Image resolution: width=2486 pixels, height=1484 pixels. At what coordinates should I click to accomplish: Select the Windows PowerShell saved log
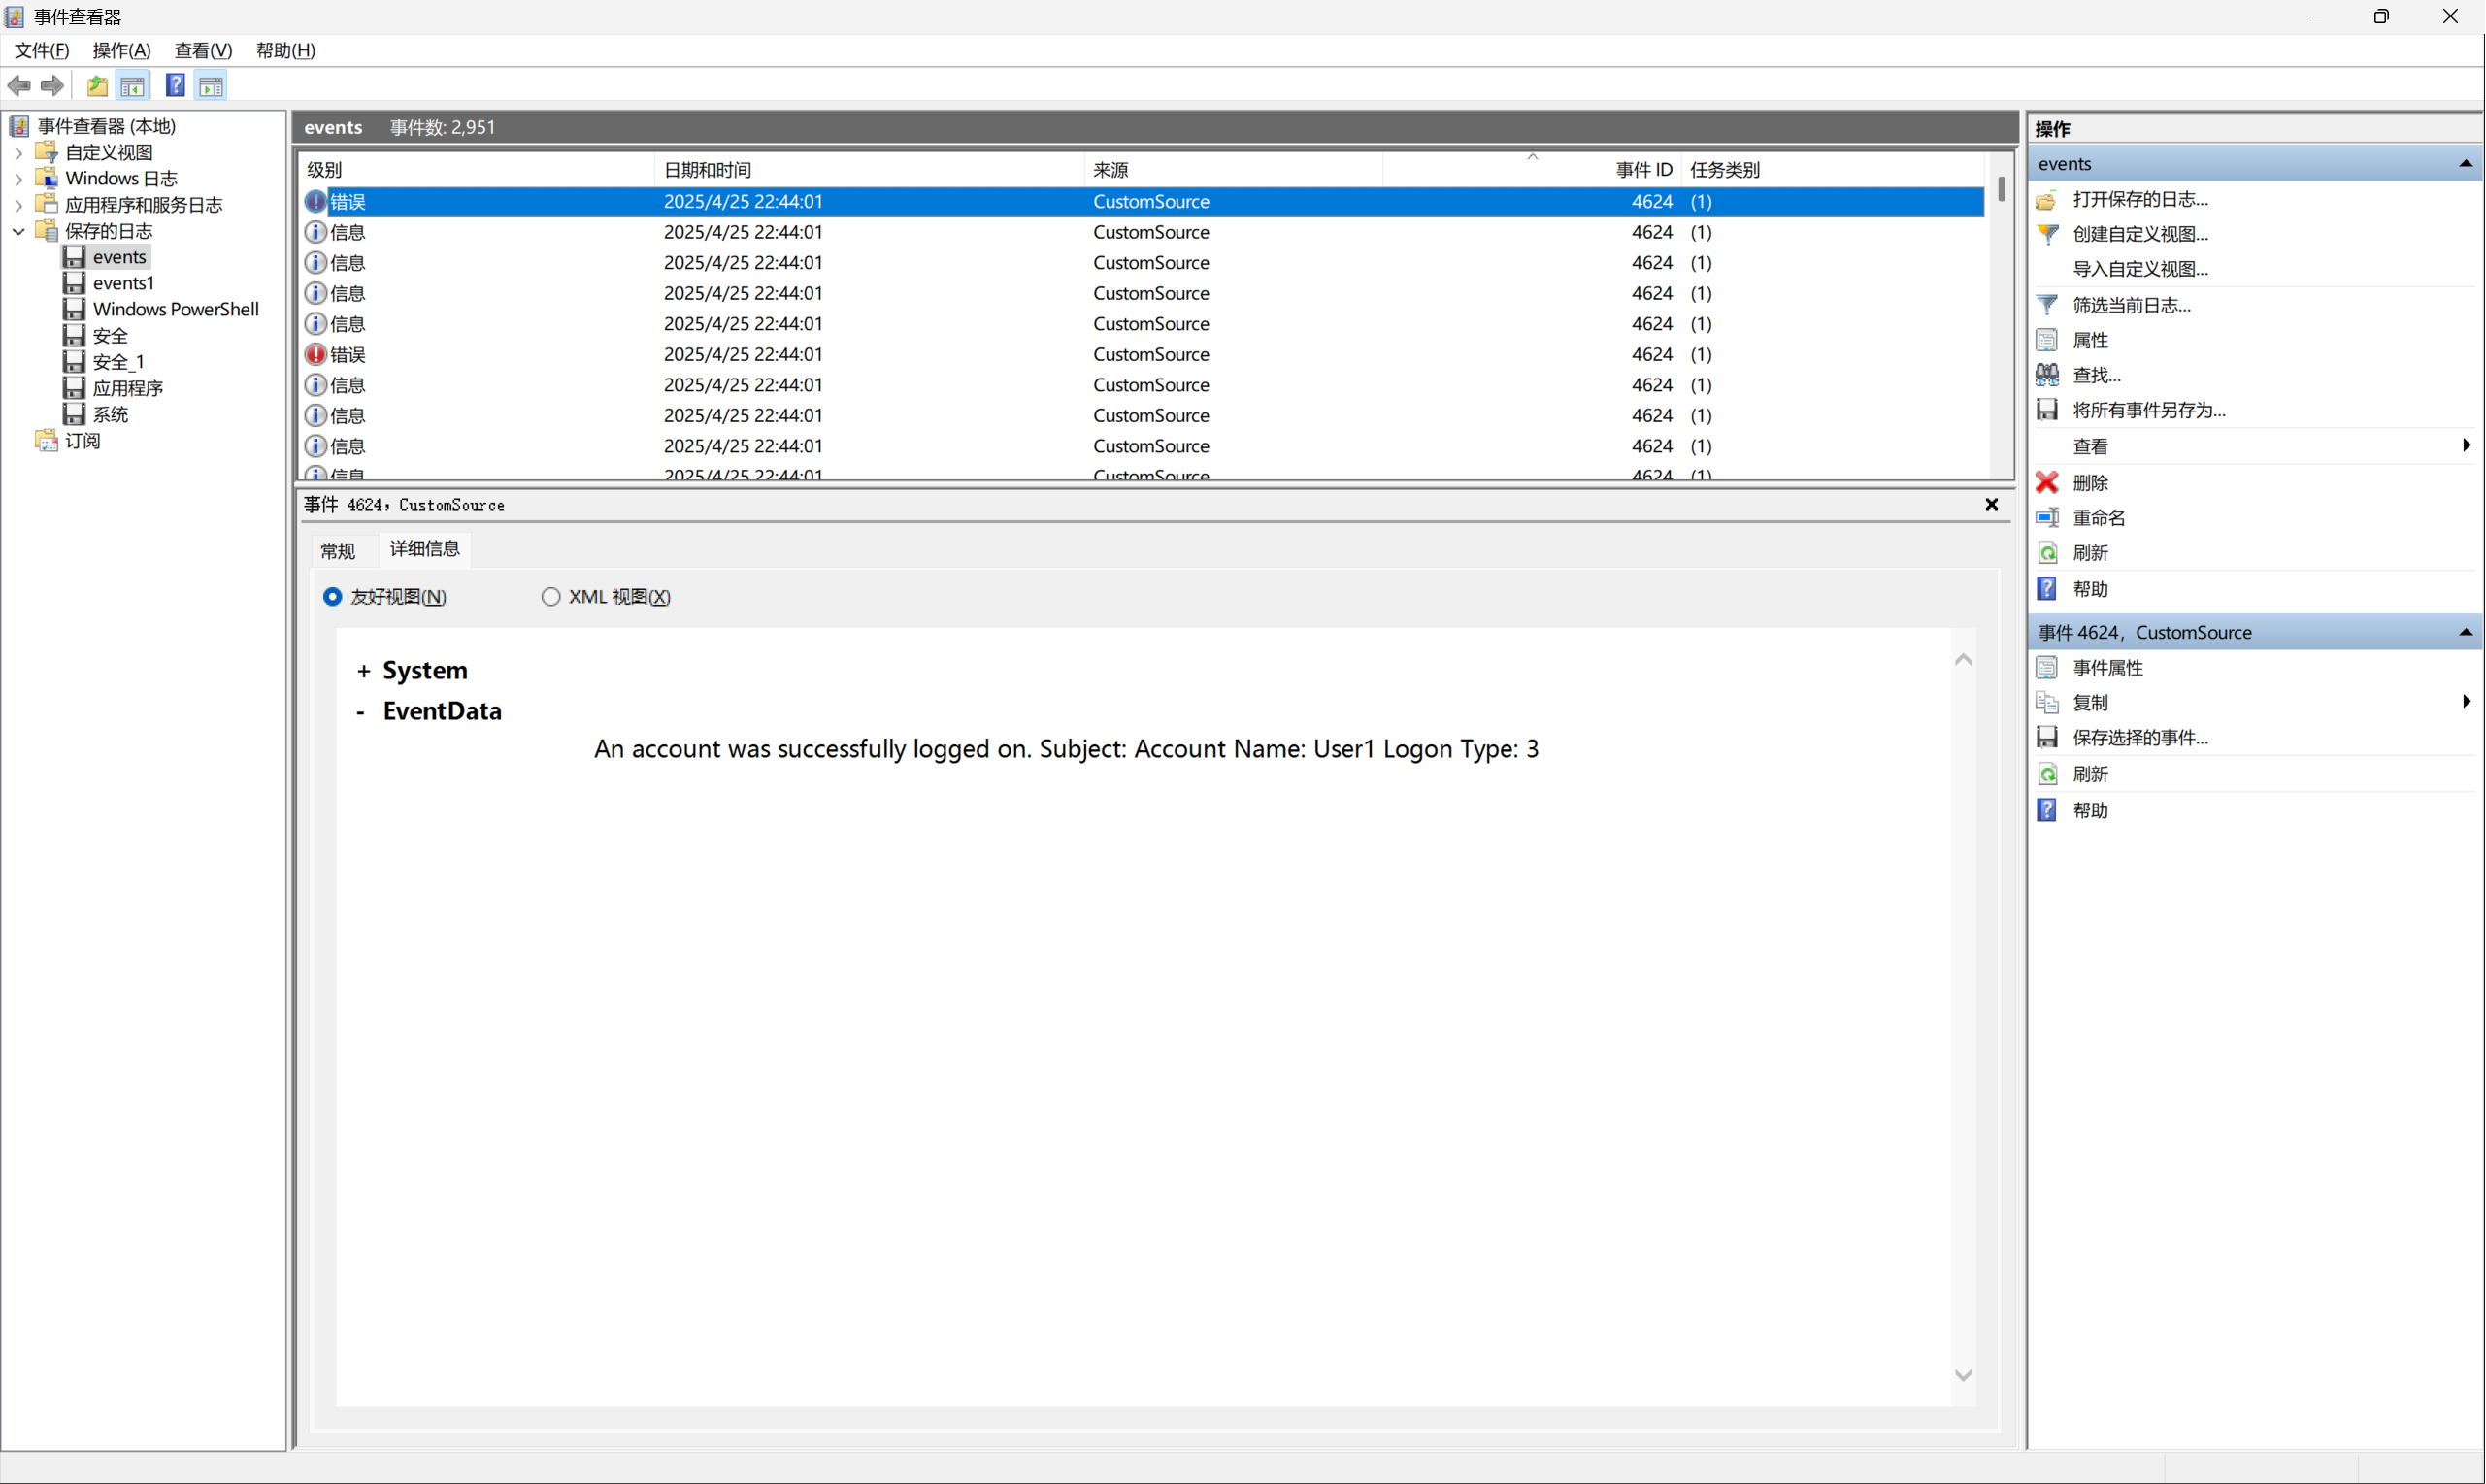pos(175,309)
